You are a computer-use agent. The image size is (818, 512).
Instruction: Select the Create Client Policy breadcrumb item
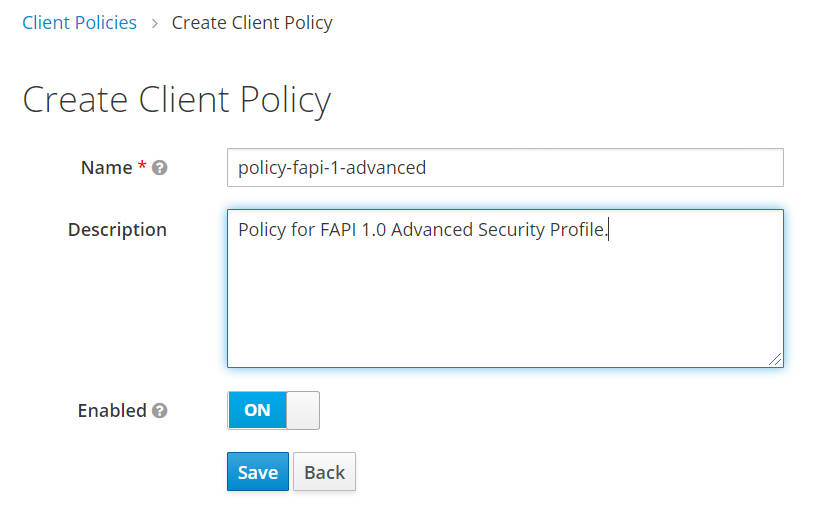252,23
